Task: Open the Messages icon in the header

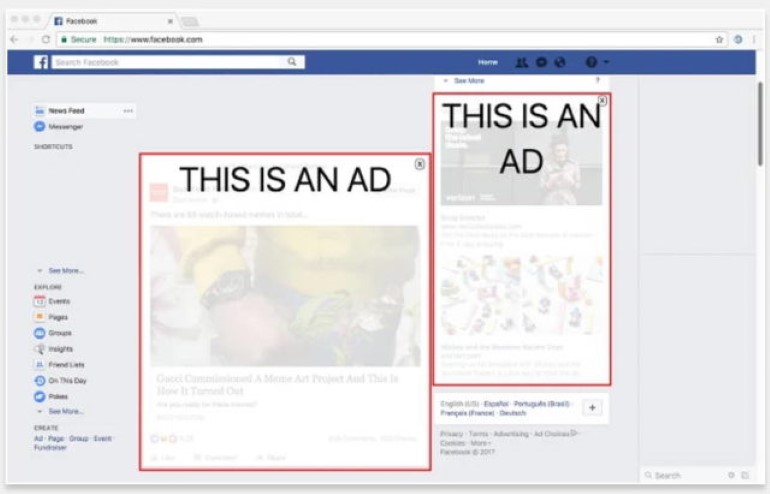Action: 540,62
